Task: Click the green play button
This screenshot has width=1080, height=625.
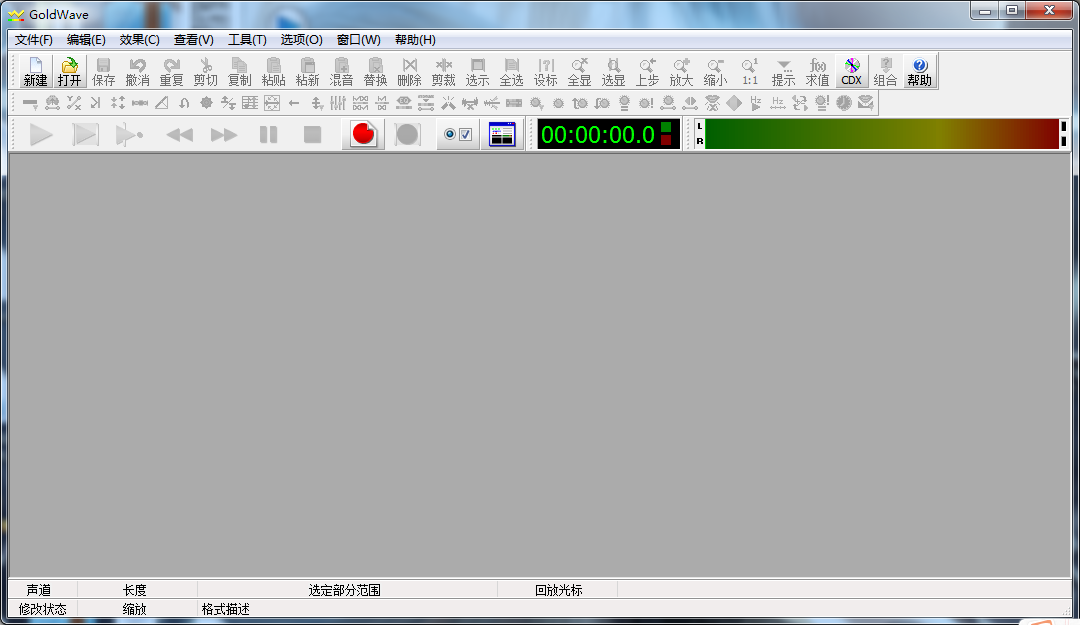Action: (x=41, y=134)
